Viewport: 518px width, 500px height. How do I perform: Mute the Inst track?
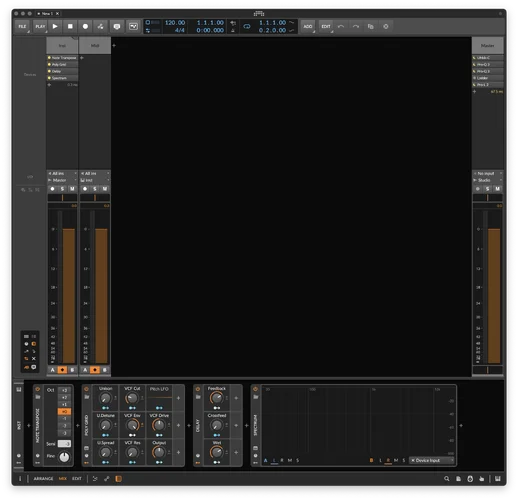(x=72, y=189)
